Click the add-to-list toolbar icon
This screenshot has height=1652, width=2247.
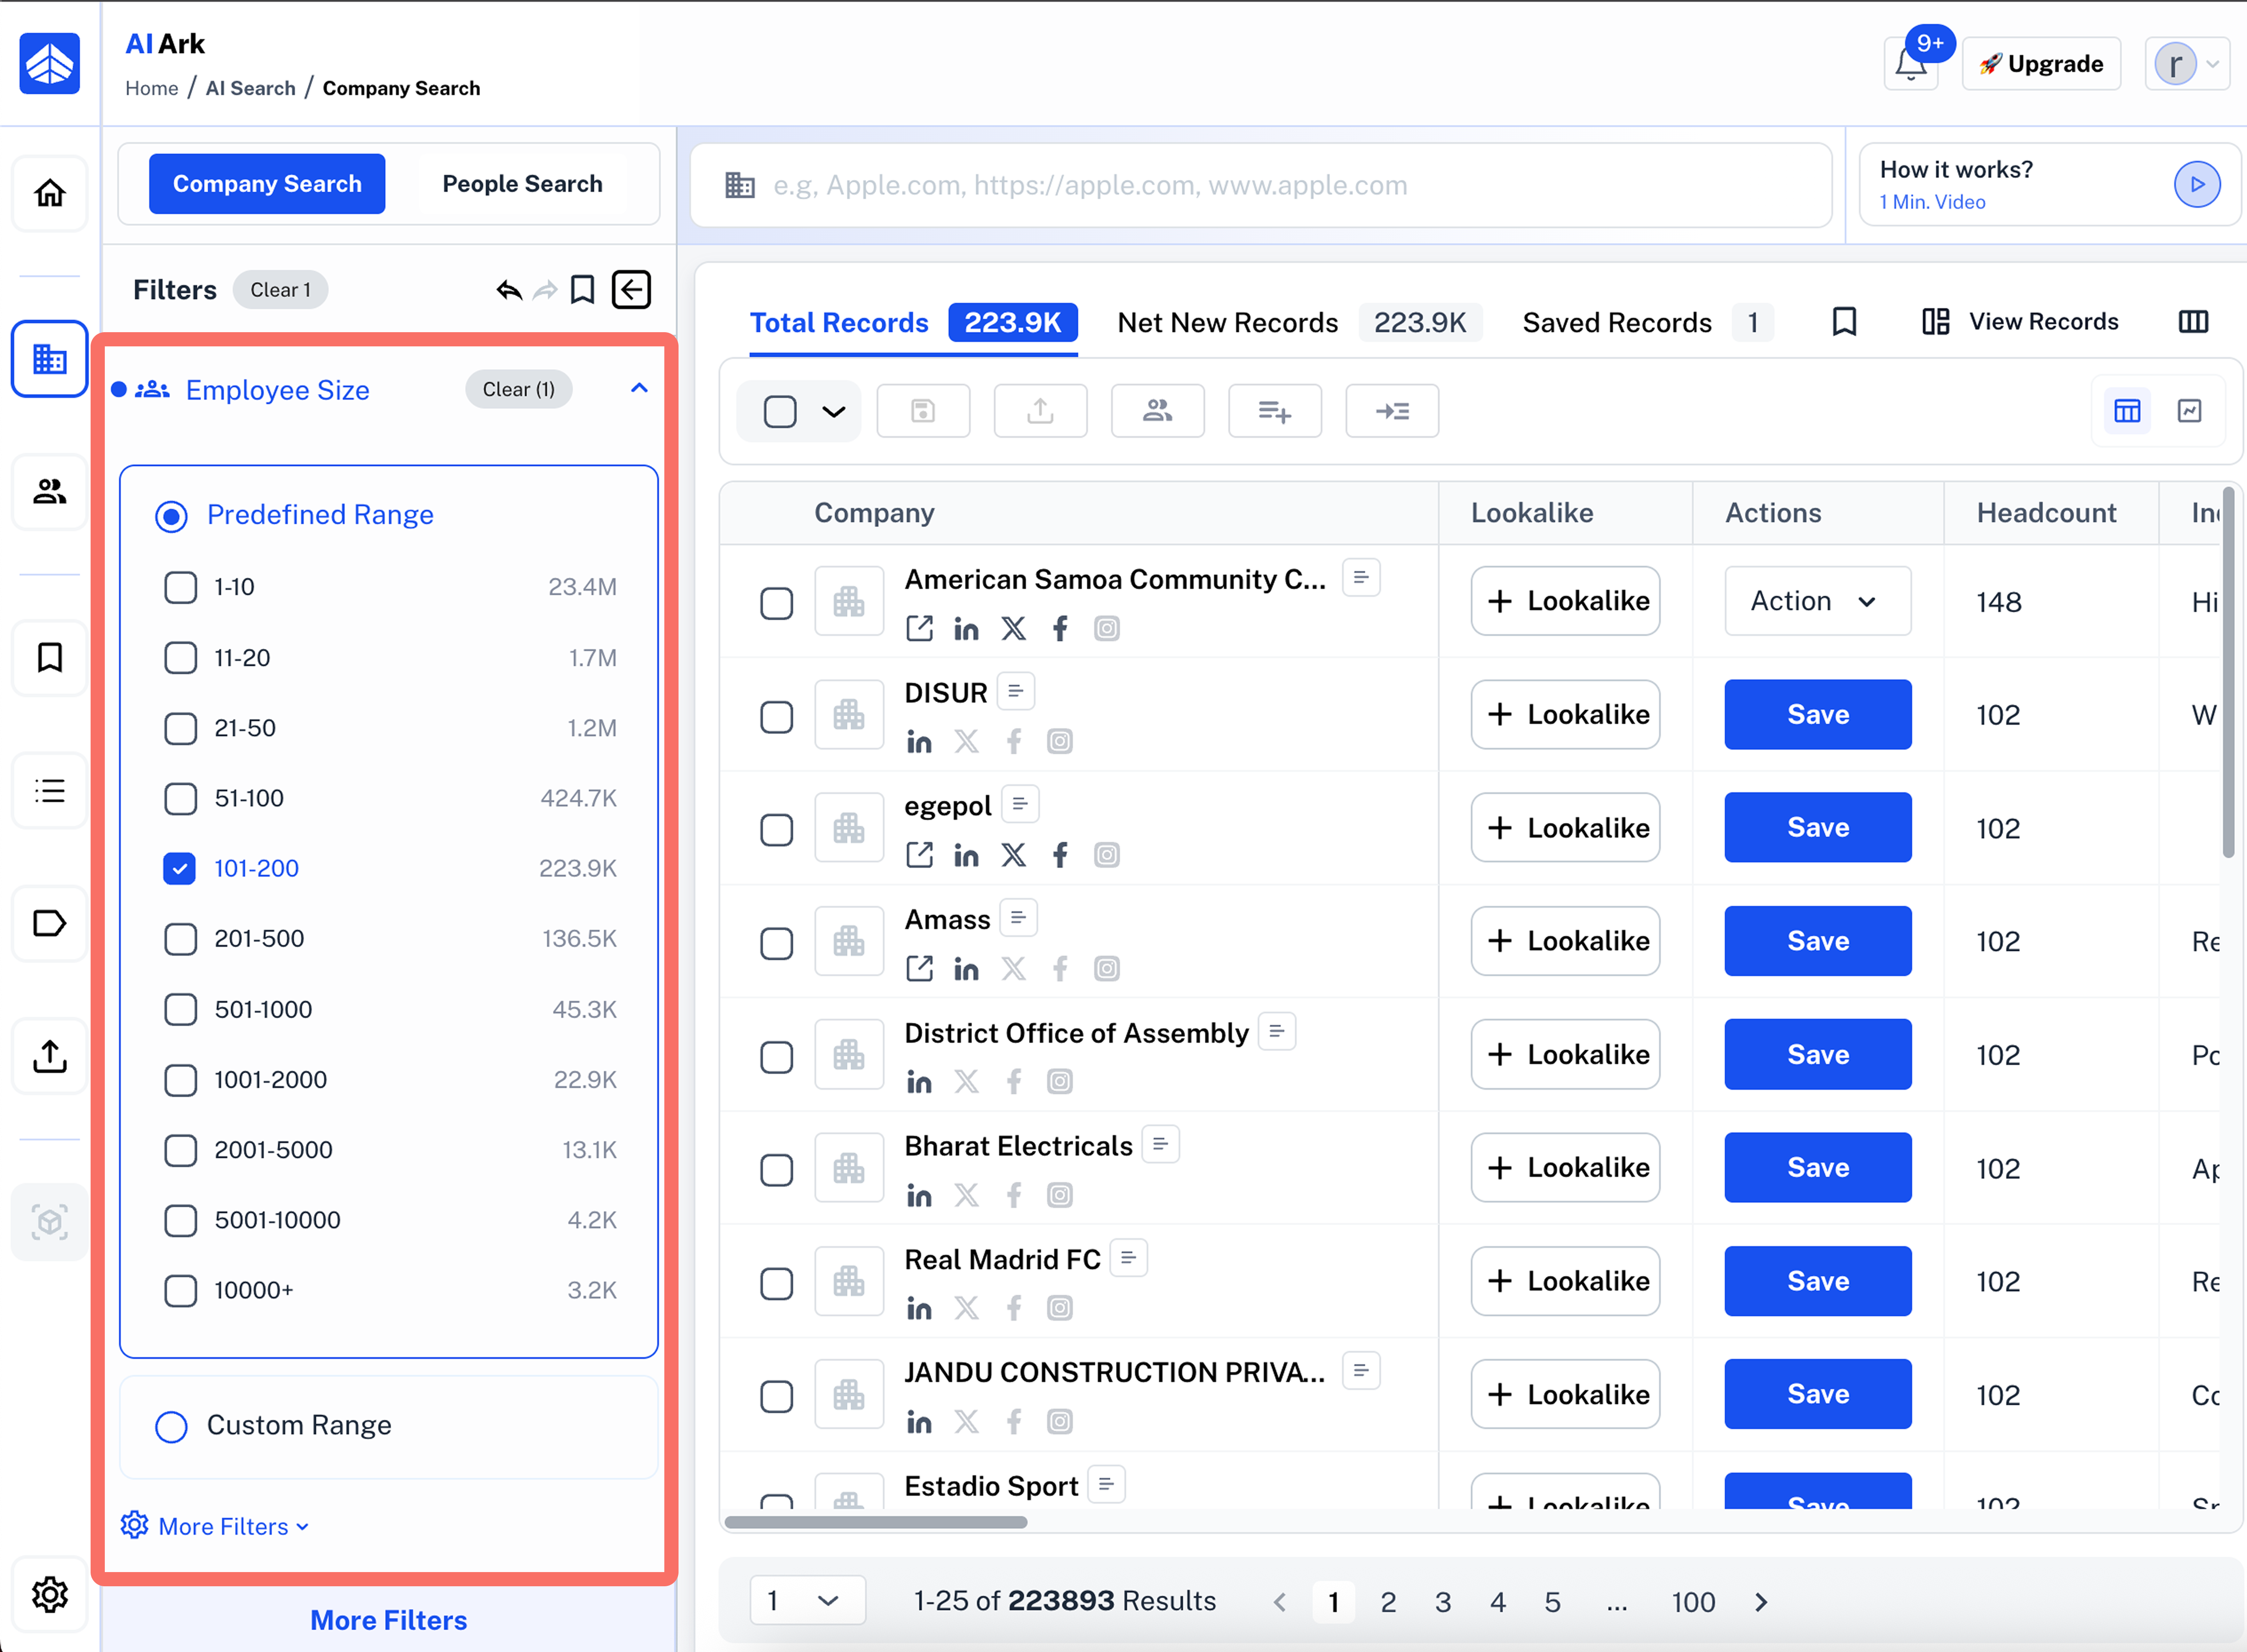[1274, 411]
